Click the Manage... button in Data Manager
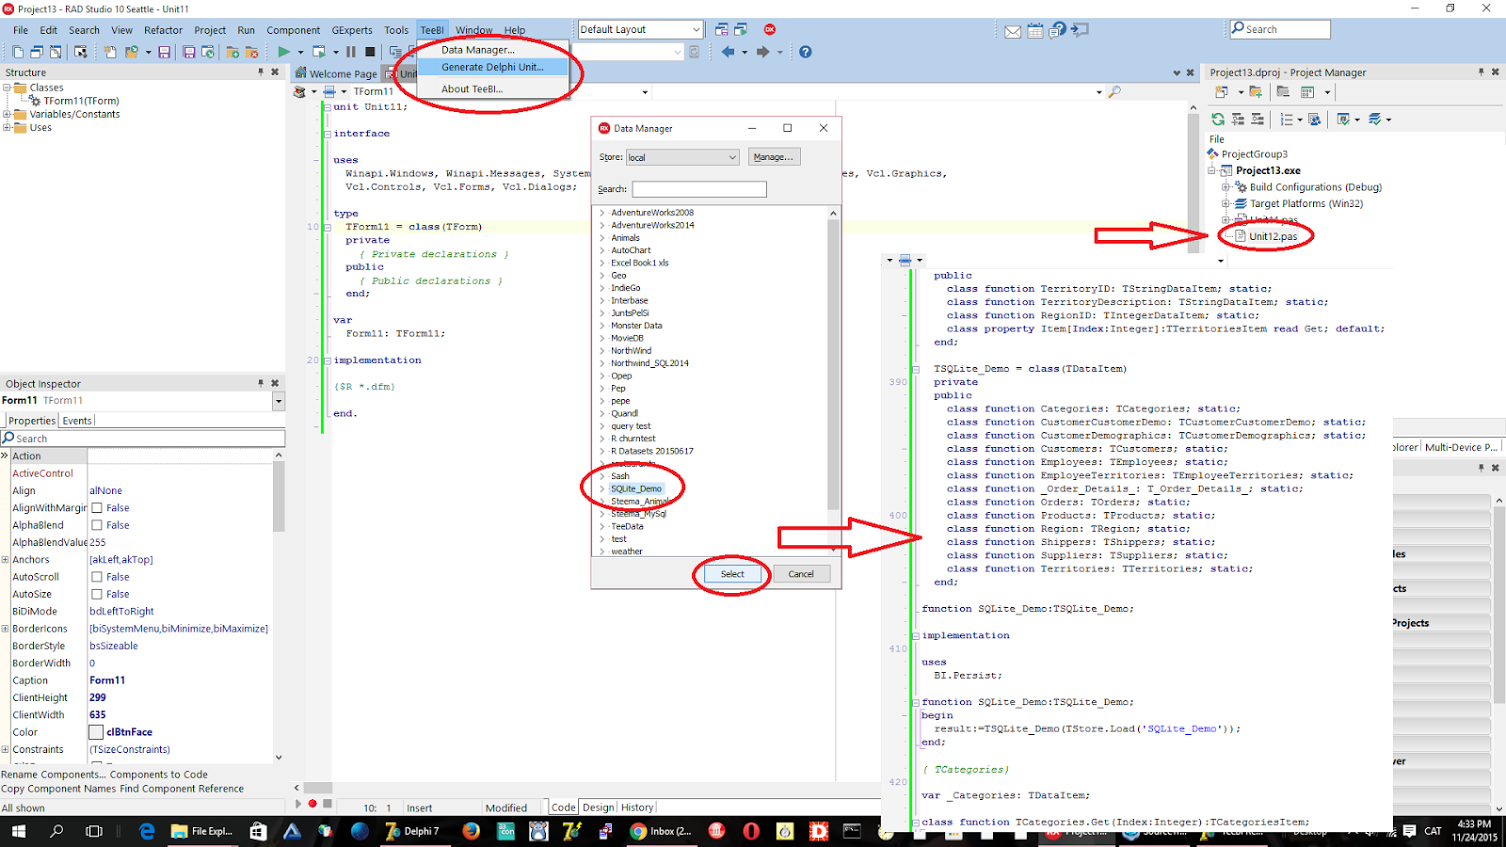 (773, 157)
